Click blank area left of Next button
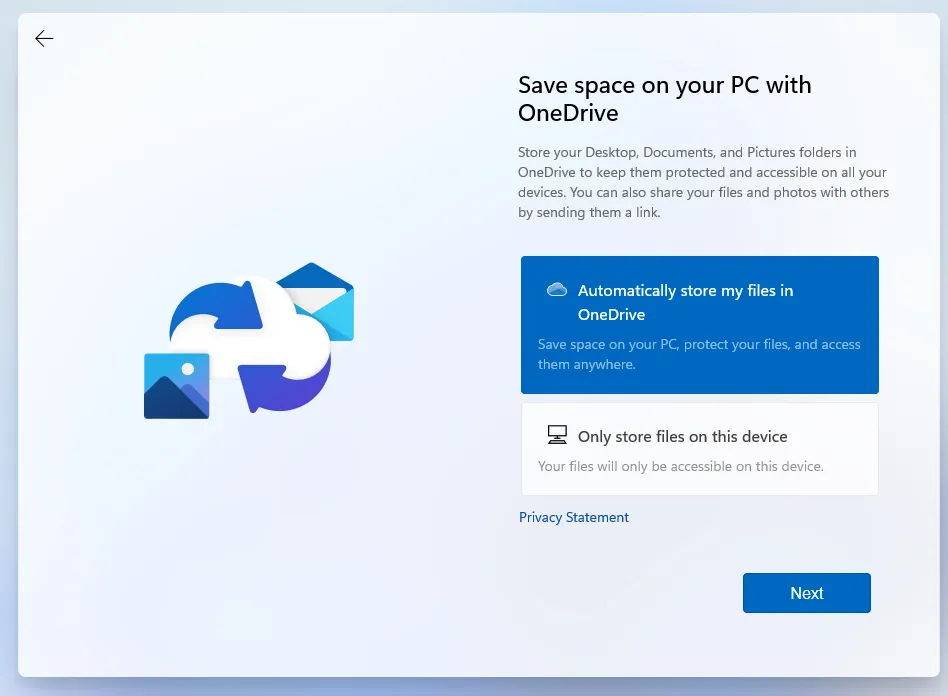The height and width of the screenshot is (696, 948). pos(620,593)
